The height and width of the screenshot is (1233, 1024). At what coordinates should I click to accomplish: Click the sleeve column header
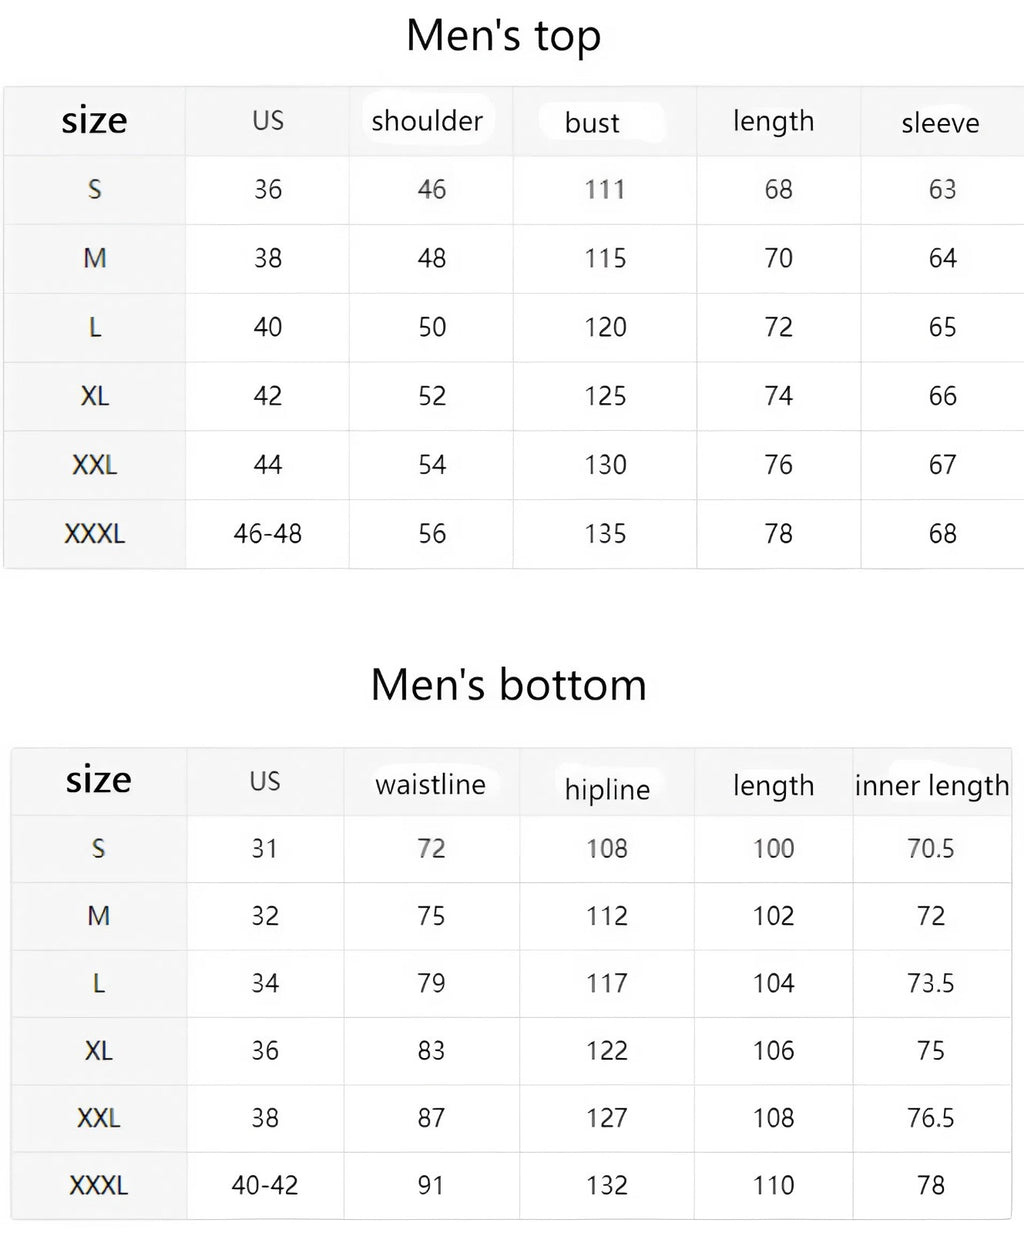940,123
